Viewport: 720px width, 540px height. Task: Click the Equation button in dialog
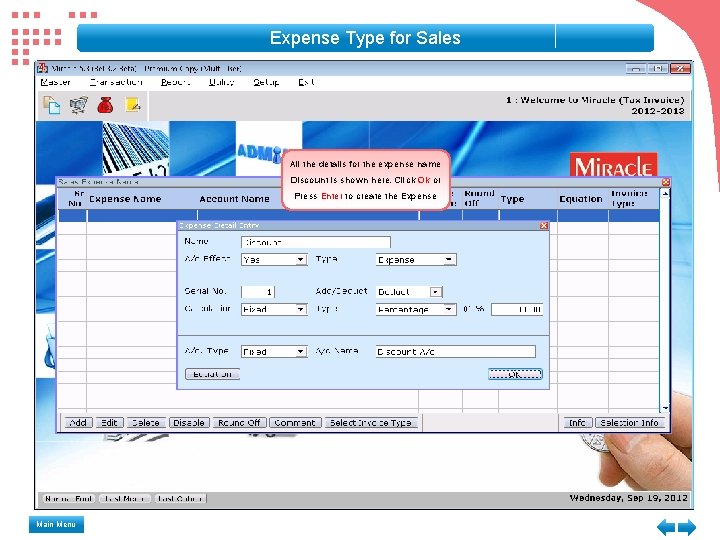[x=212, y=374]
